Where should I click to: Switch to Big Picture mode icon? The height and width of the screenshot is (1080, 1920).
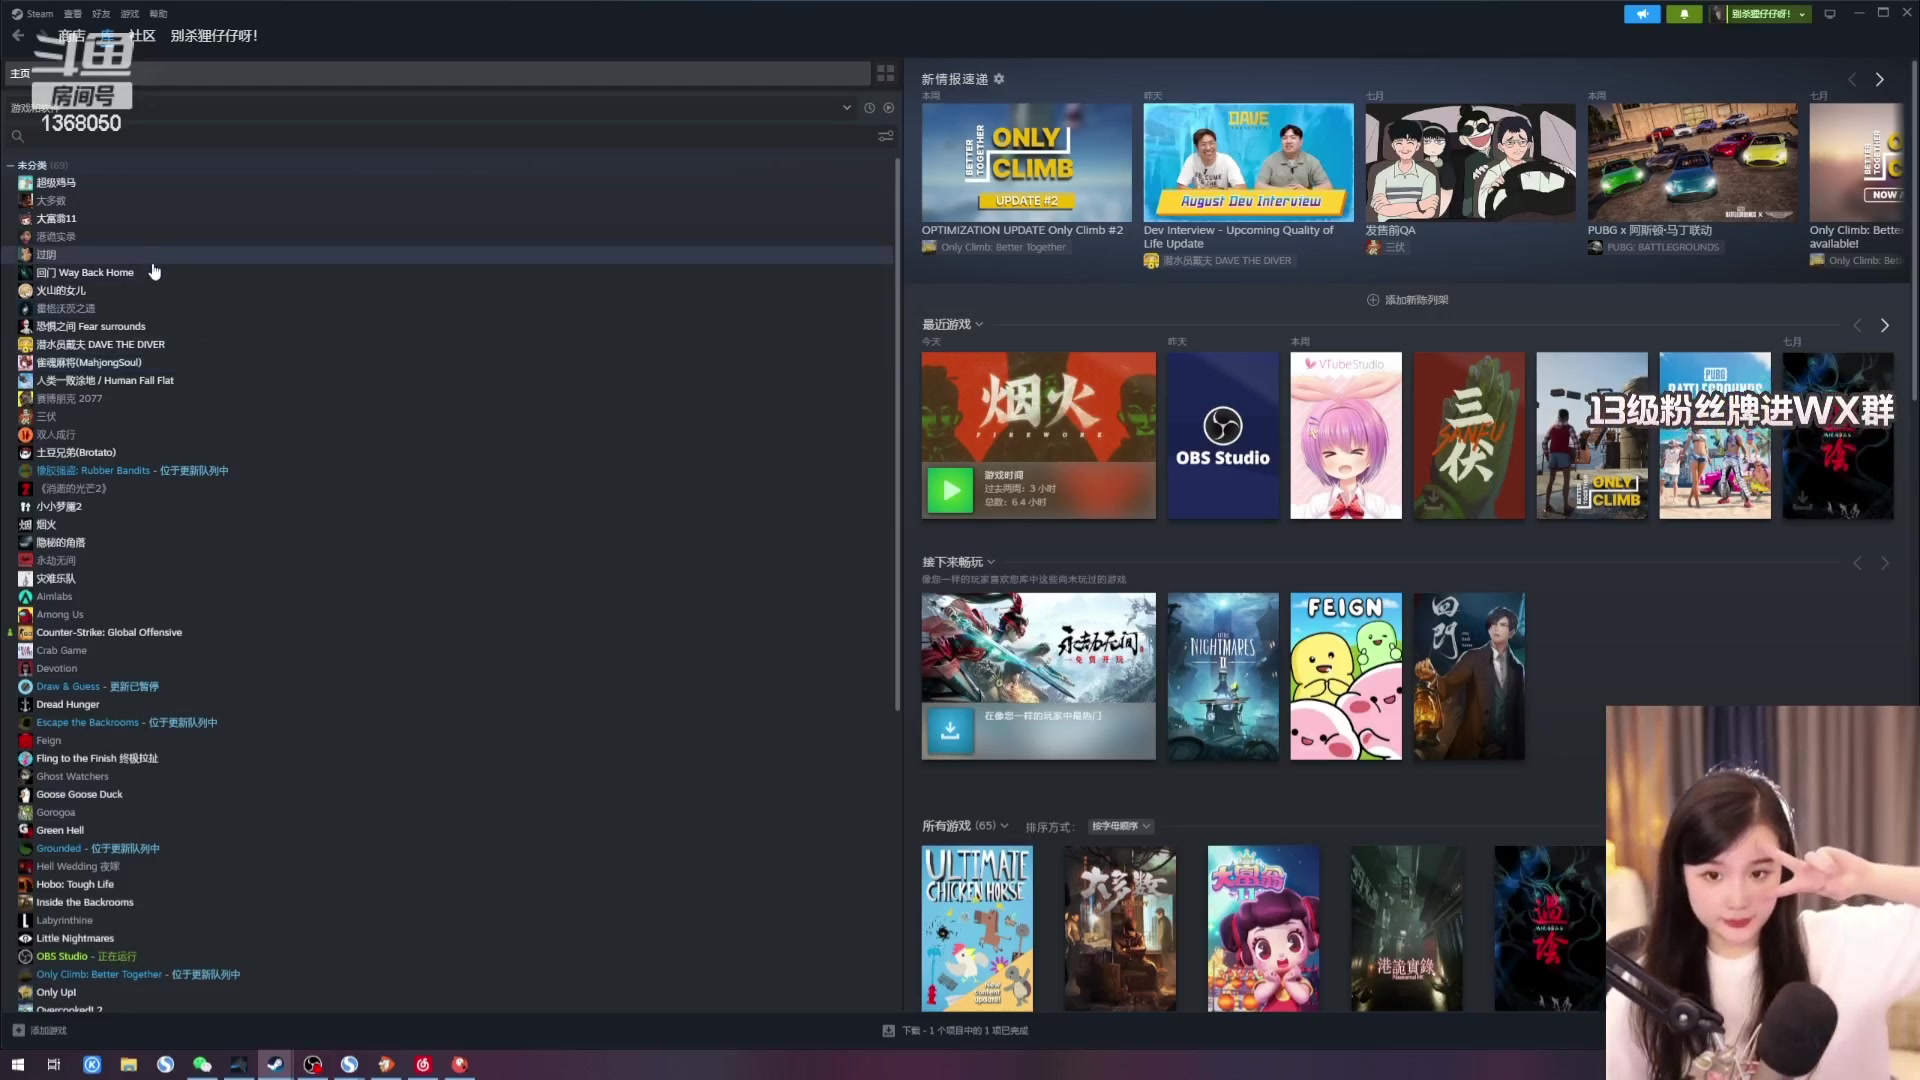pos(1830,14)
